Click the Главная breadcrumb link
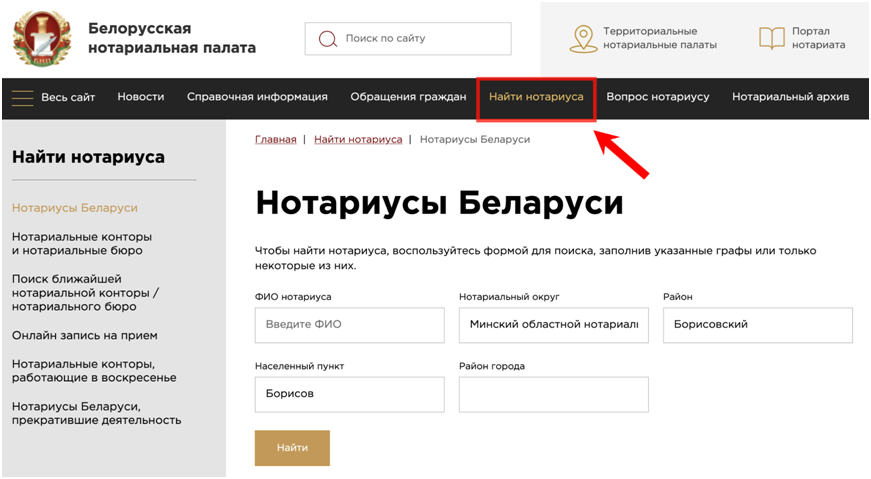 click(275, 140)
